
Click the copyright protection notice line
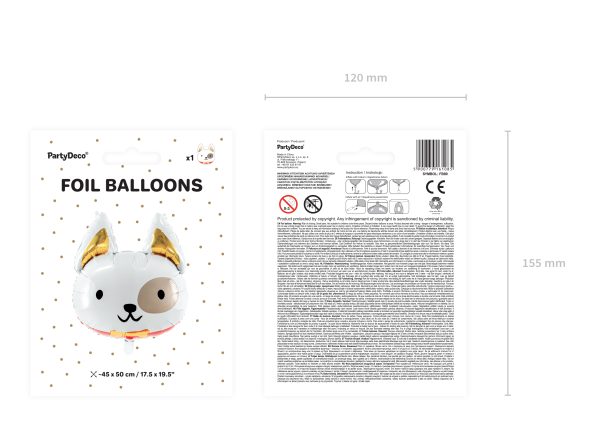365,219
